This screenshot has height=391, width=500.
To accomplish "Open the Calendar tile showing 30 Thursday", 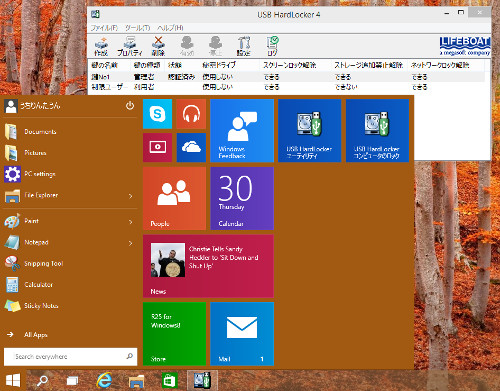I will pos(242,198).
